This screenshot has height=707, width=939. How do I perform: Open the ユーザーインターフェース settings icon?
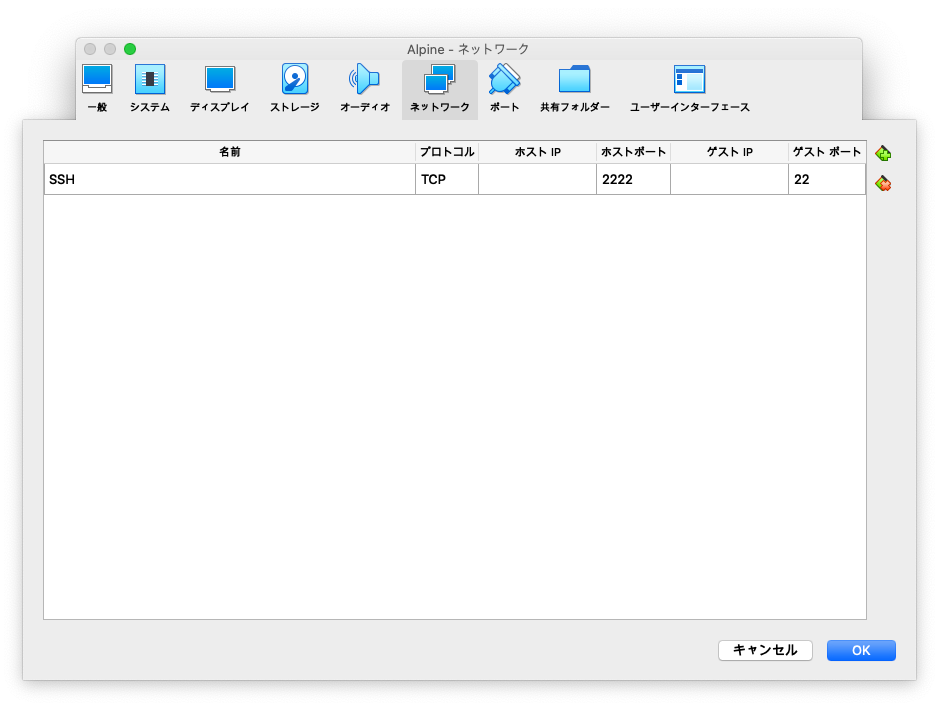[x=689, y=89]
